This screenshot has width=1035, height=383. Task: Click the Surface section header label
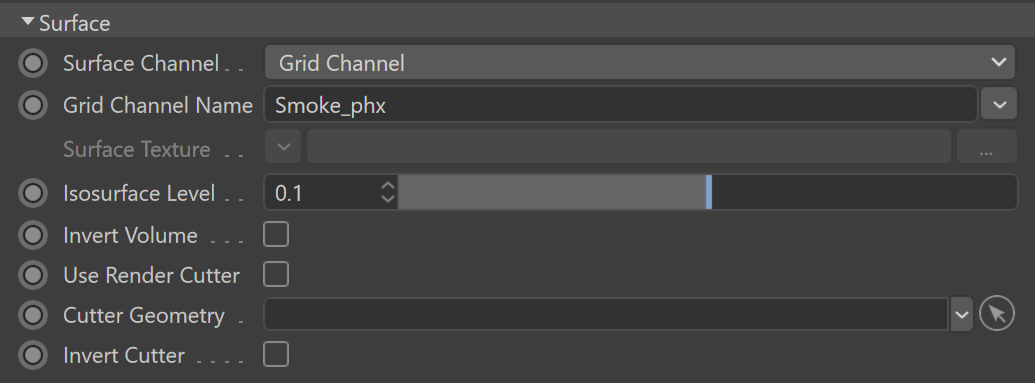click(75, 23)
